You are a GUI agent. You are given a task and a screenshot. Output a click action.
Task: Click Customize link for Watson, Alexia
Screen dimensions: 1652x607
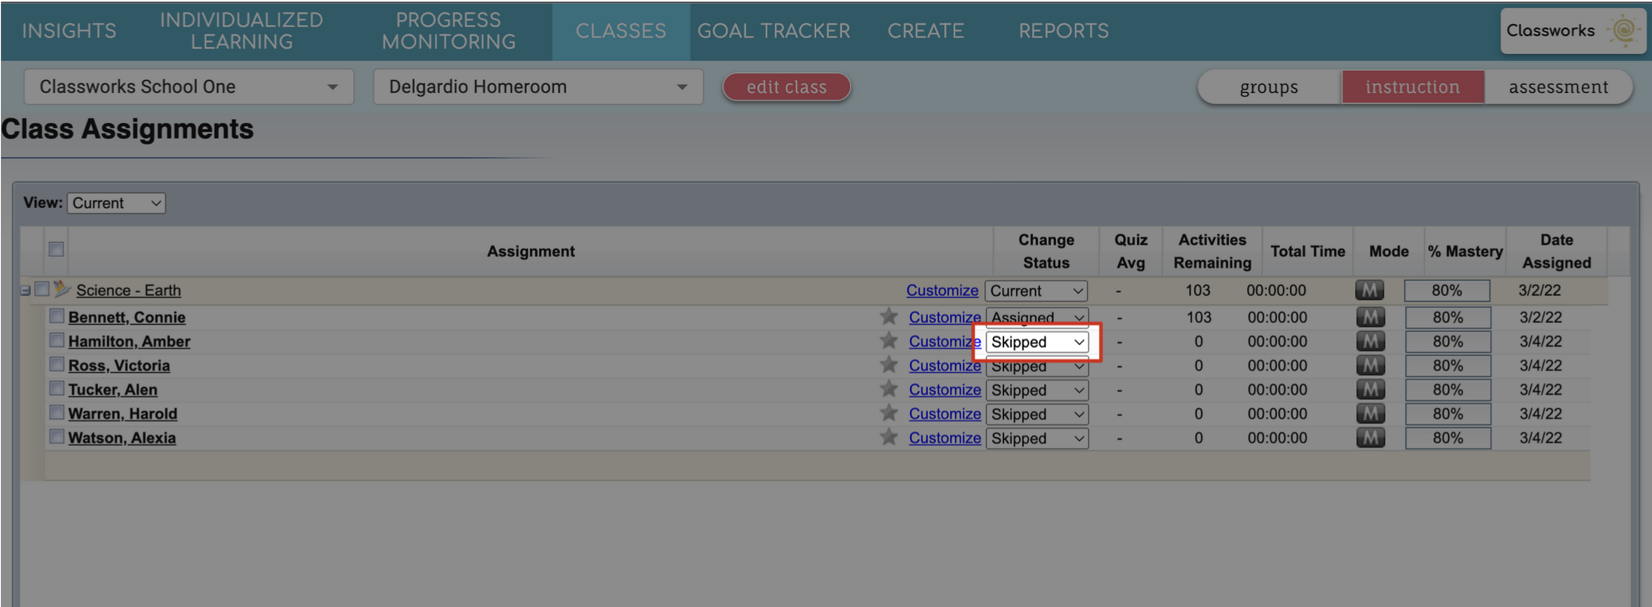945,437
